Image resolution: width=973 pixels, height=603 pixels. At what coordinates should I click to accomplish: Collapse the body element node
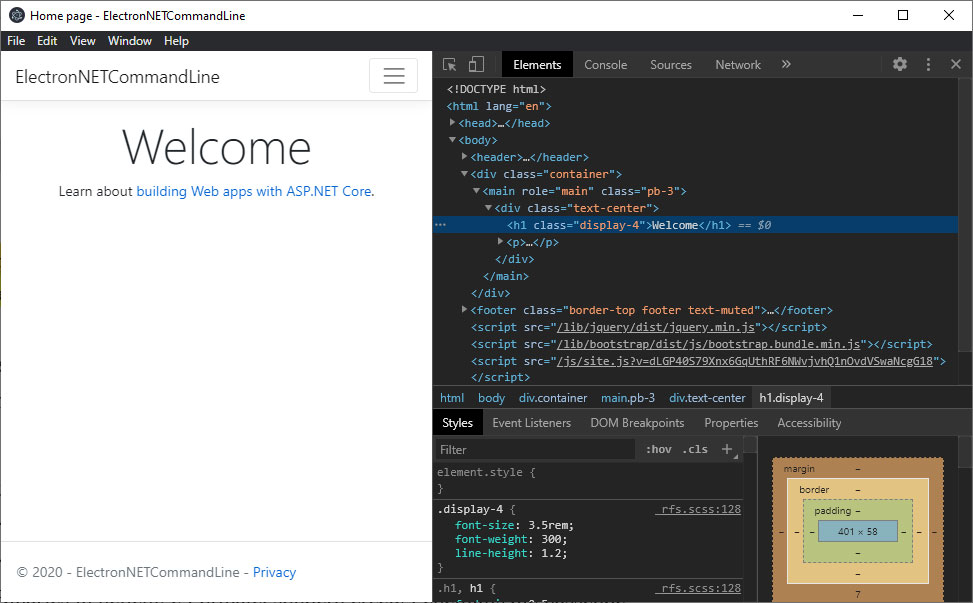452,140
